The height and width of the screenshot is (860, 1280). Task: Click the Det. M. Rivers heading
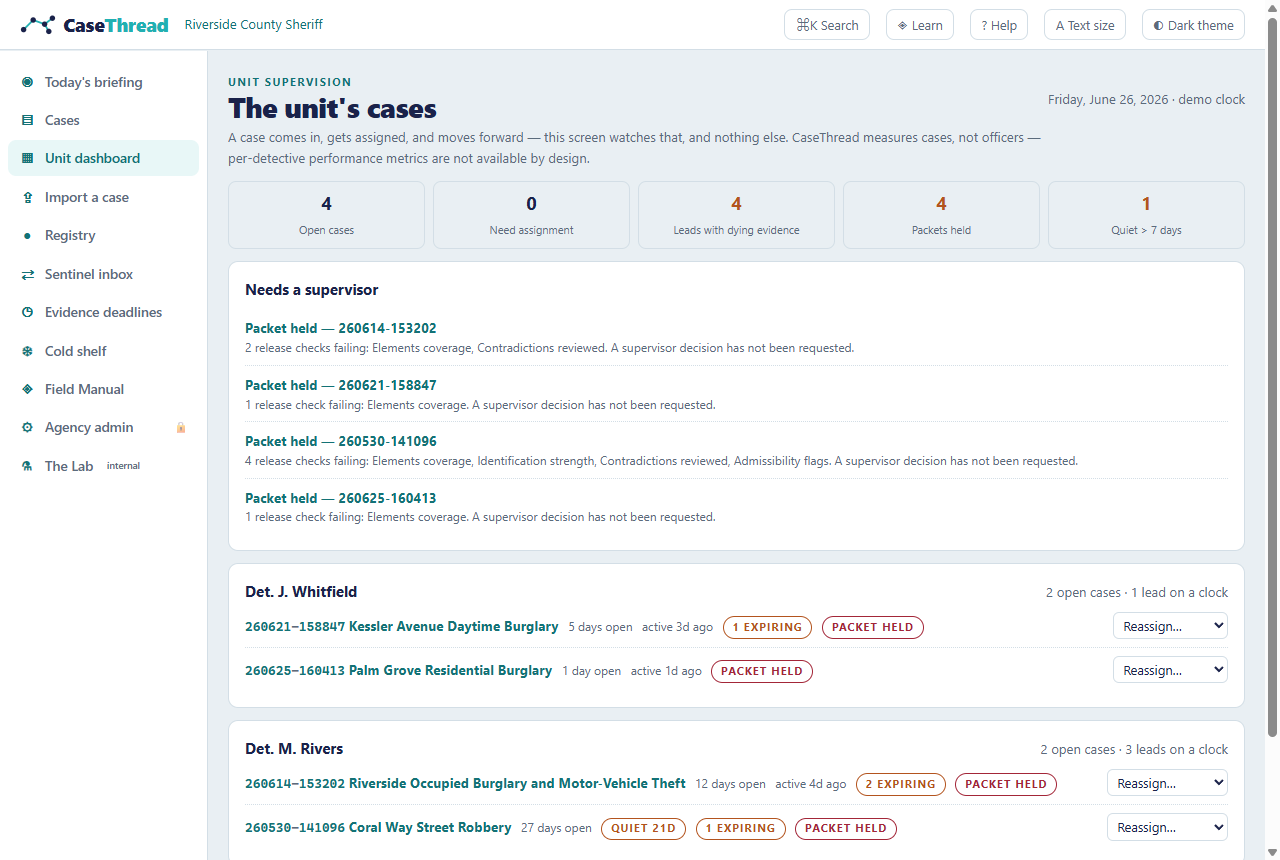tap(294, 749)
